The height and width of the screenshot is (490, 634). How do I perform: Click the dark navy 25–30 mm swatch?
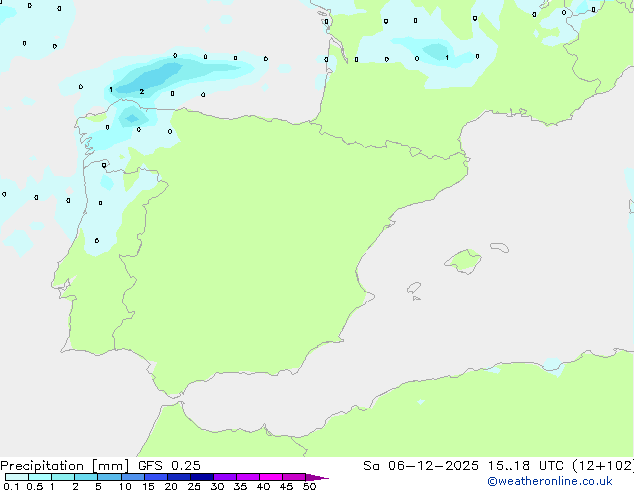(202, 477)
